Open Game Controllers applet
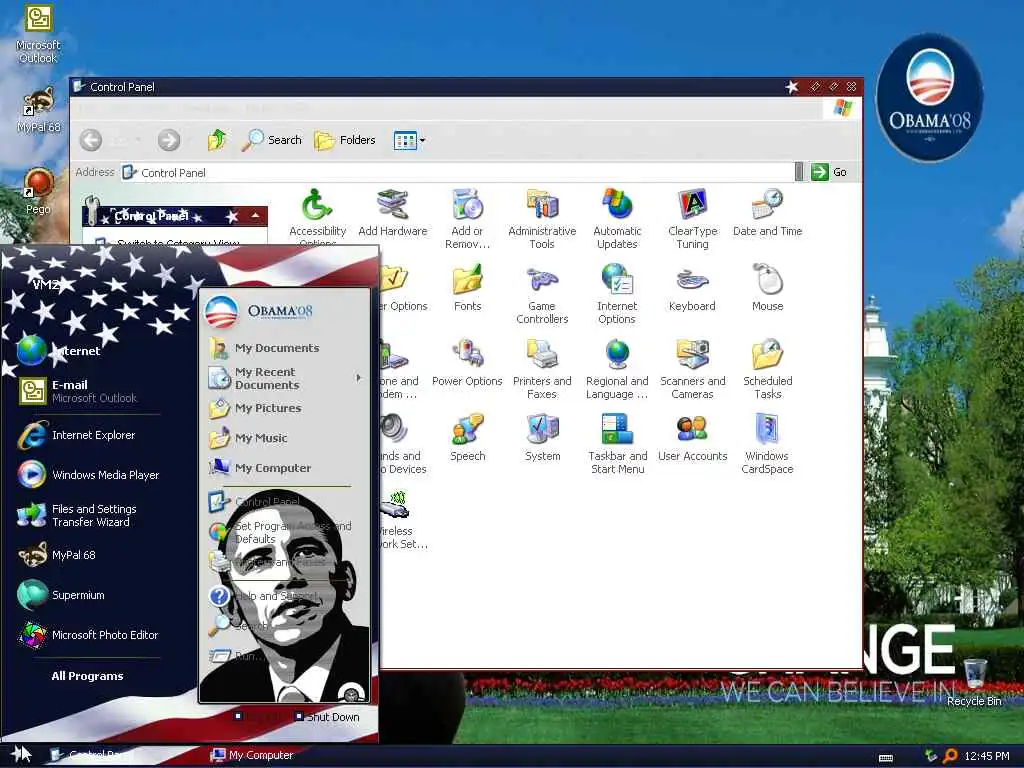This screenshot has height=768, width=1024. 542,294
